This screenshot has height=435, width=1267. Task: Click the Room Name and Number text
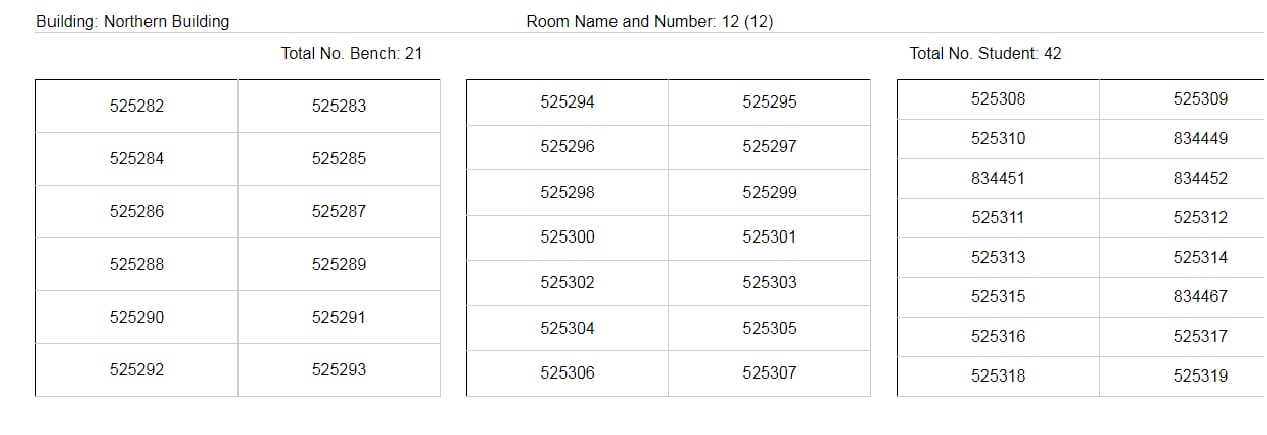(649, 21)
